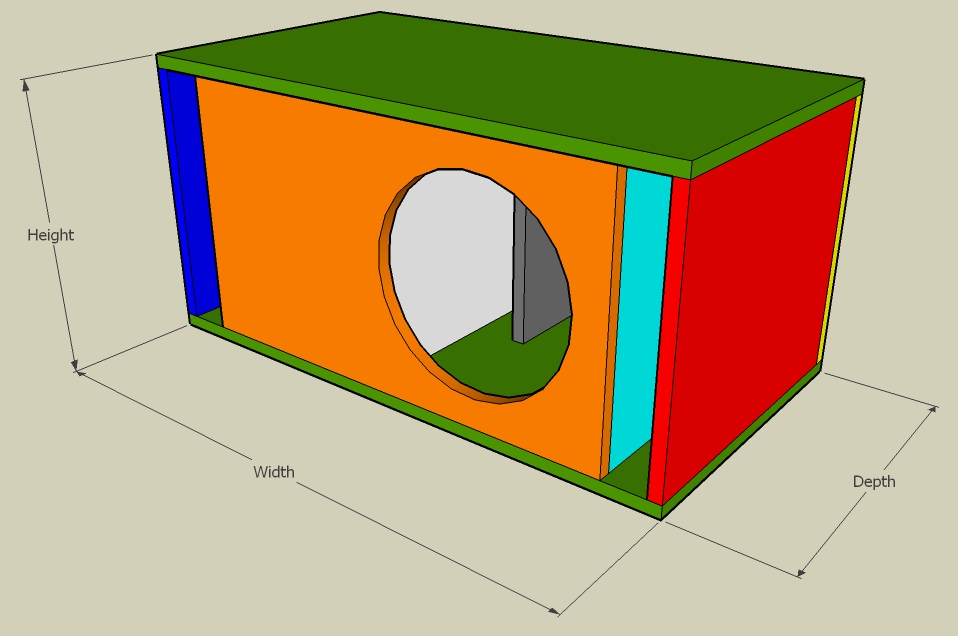Screen dimensions: 958x636
Task: Click the light green top panel front edge
Action: tap(420, 113)
